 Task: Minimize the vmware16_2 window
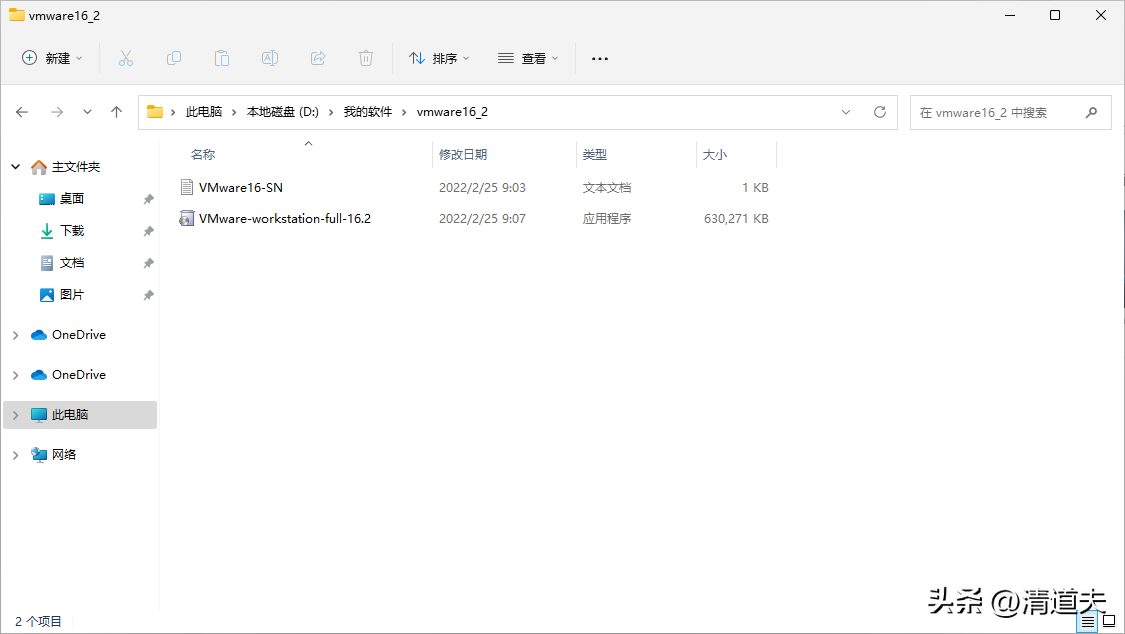coord(1010,15)
